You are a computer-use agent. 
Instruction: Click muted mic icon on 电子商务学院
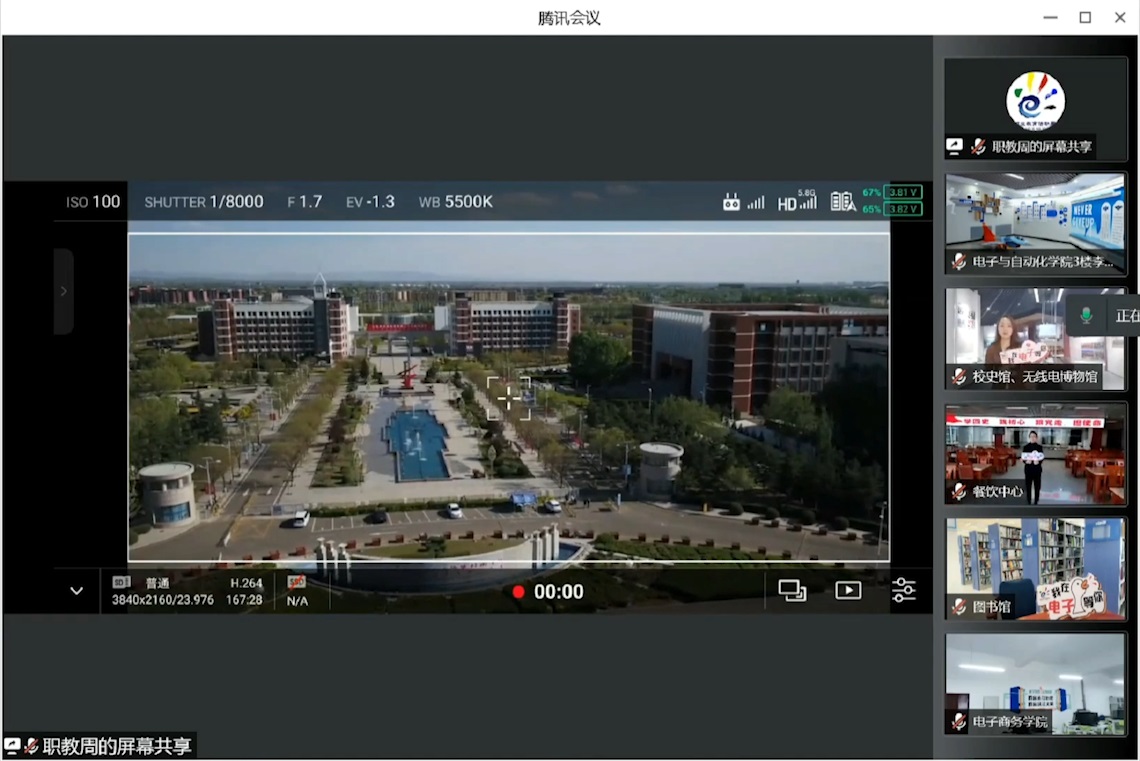959,721
